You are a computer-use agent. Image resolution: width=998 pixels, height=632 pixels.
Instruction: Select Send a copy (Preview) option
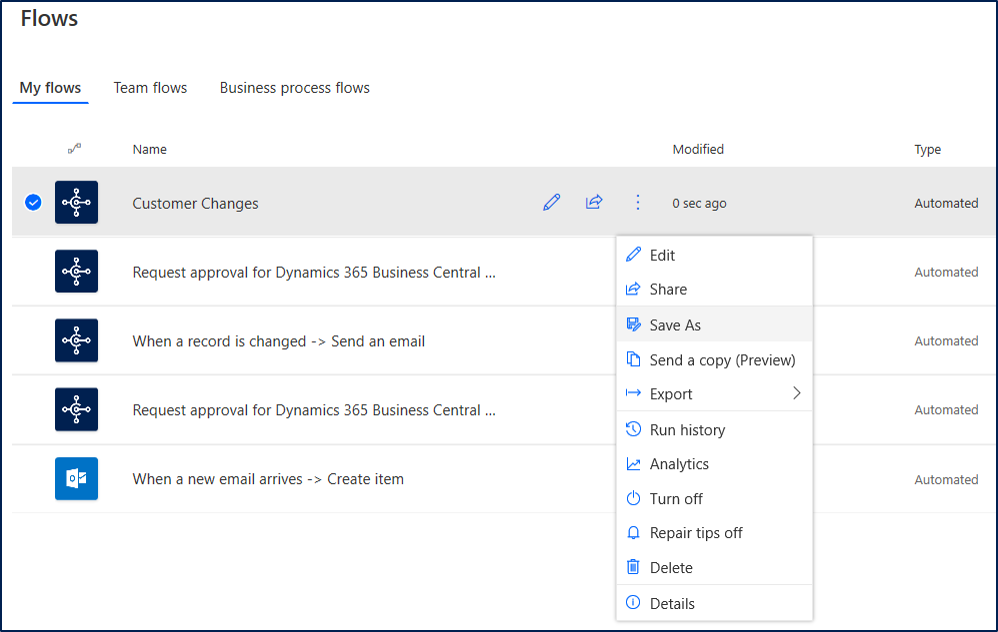[x=722, y=360]
